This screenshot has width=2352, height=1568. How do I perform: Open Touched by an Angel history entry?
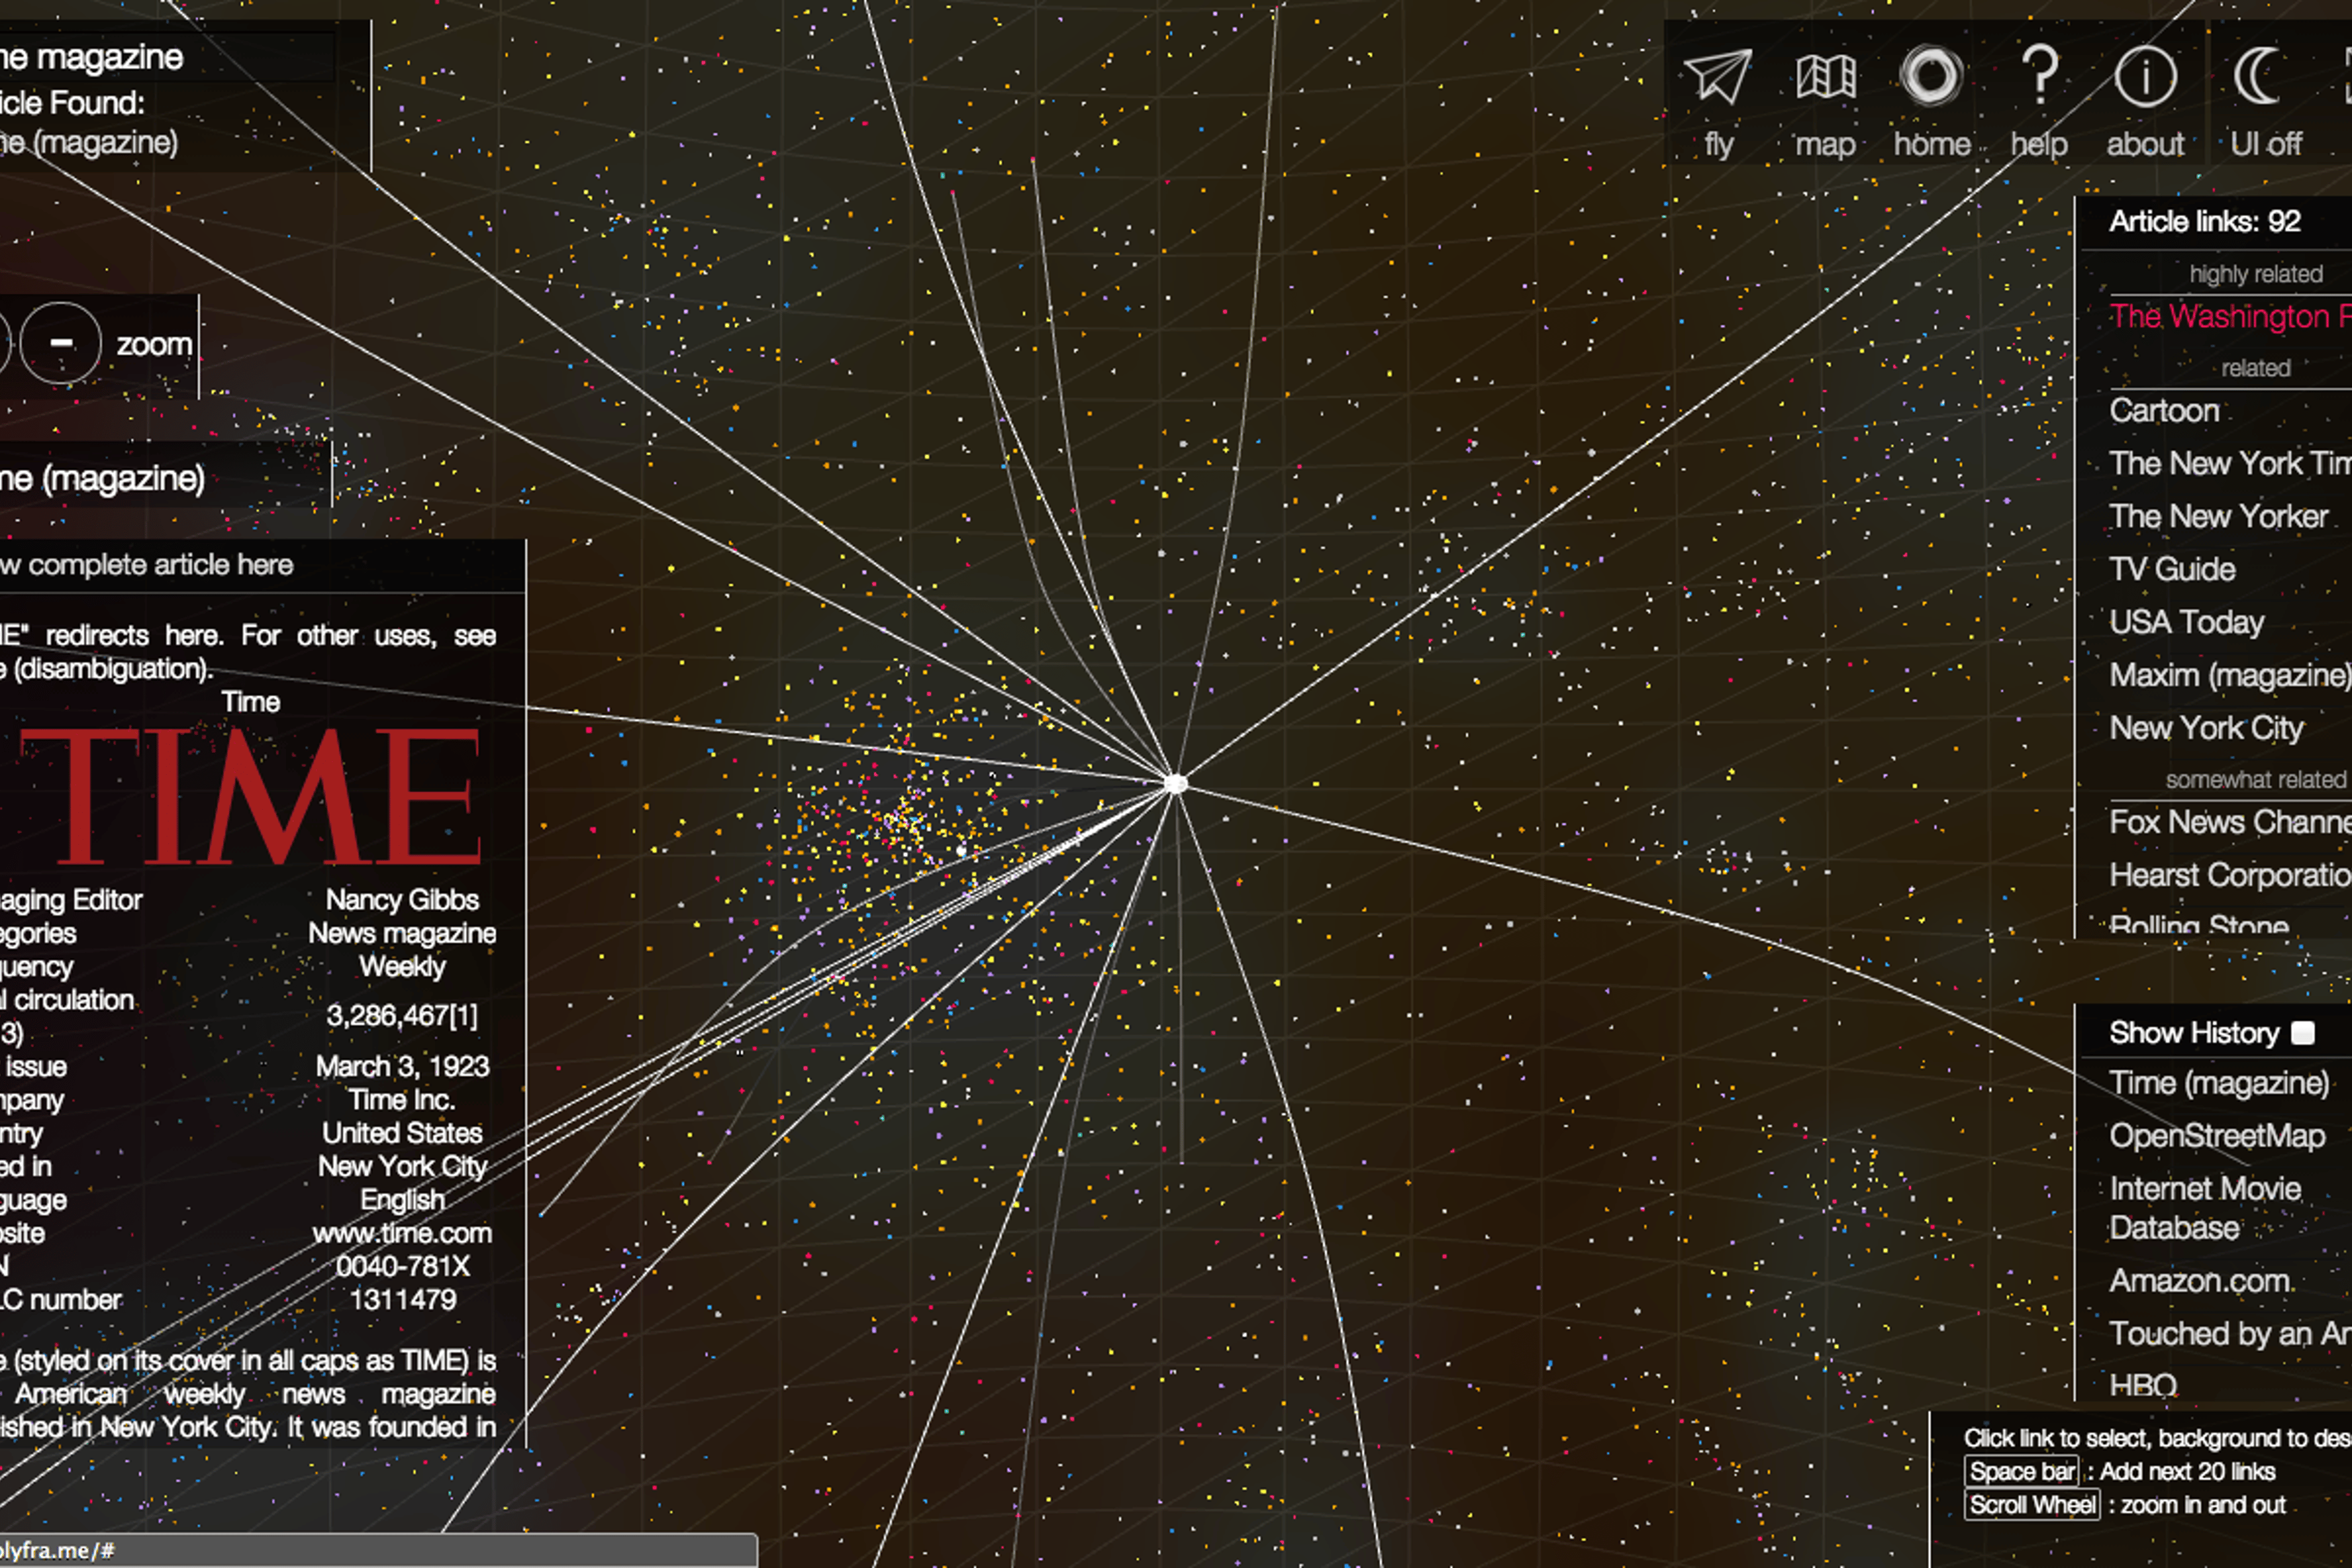pyautogui.click(x=2230, y=1334)
